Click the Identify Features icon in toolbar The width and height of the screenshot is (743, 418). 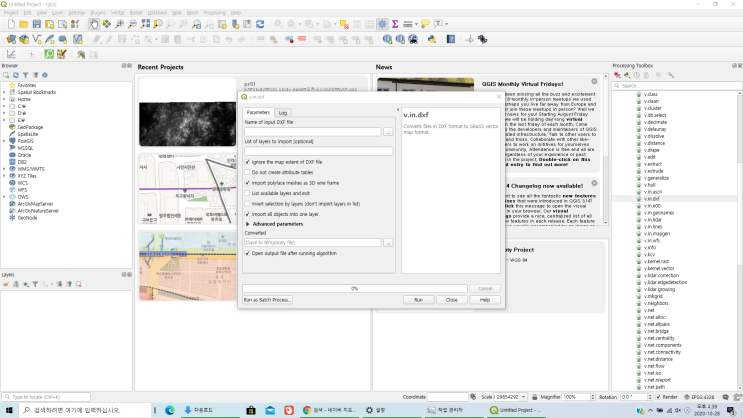coord(279,24)
